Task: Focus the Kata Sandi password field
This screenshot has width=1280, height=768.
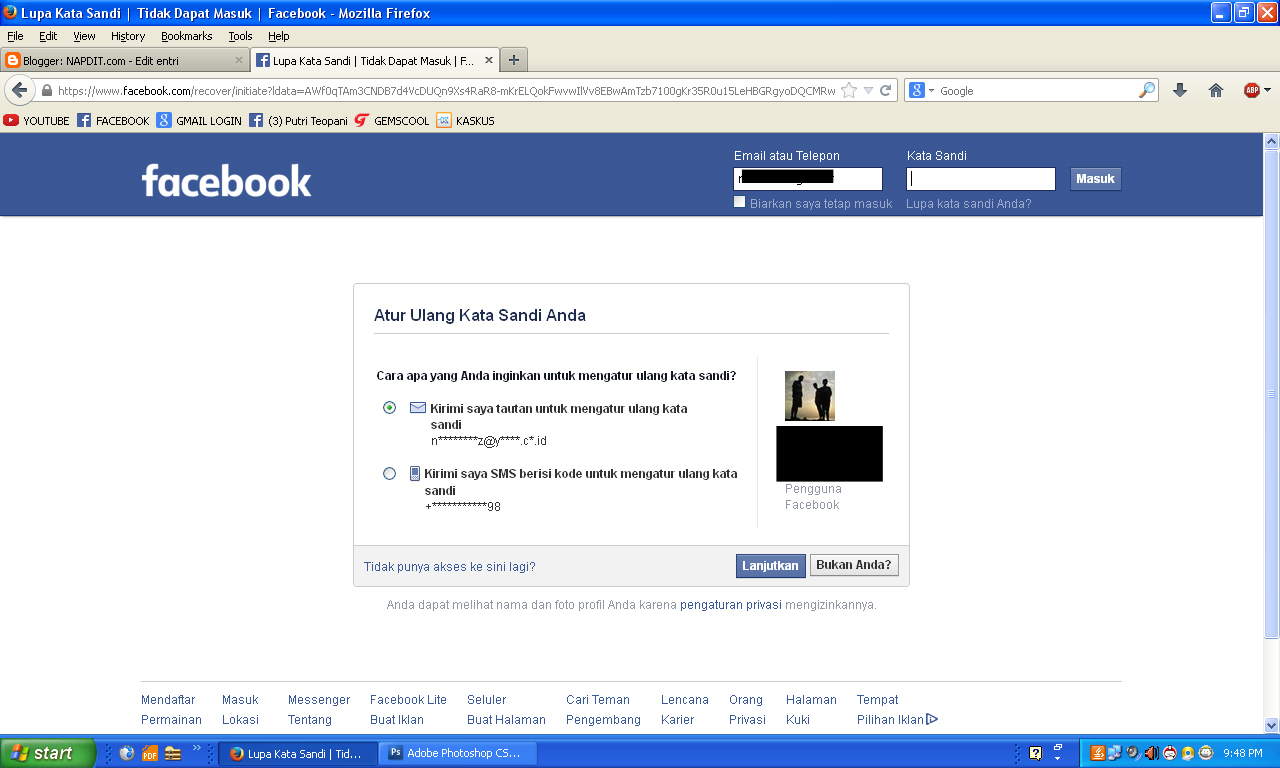Action: pyautogui.click(x=981, y=179)
